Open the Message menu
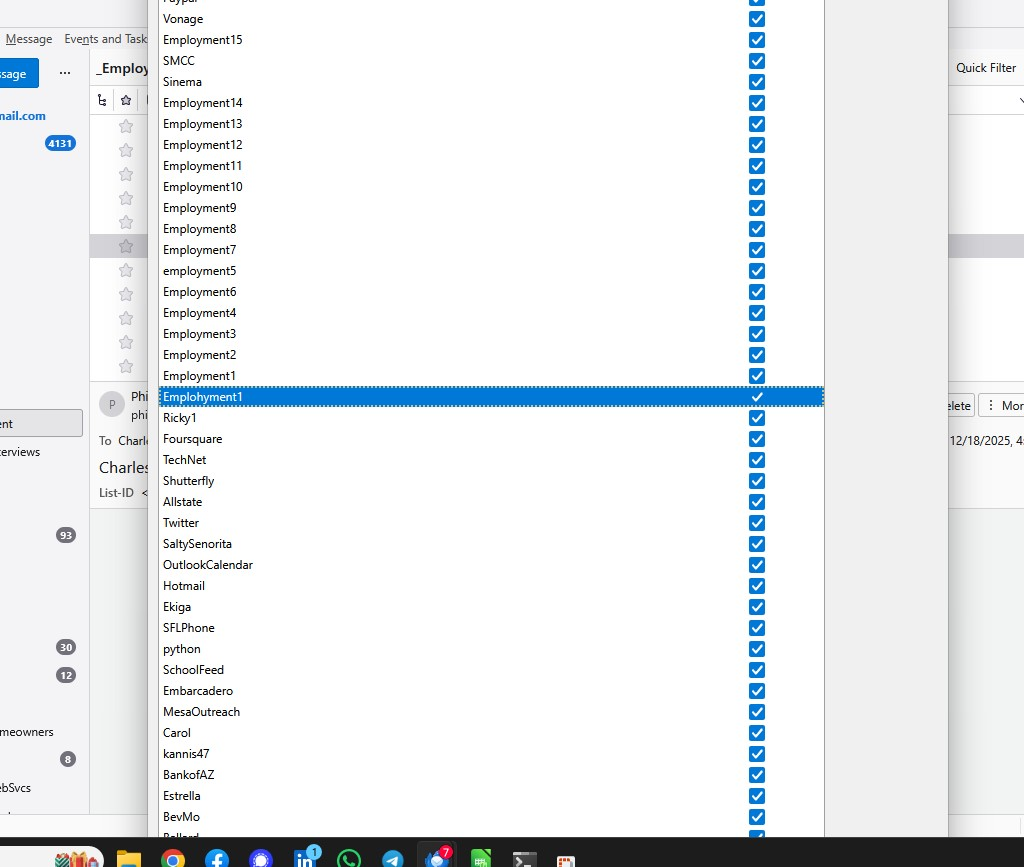This screenshot has width=1024, height=867. (29, 39)
